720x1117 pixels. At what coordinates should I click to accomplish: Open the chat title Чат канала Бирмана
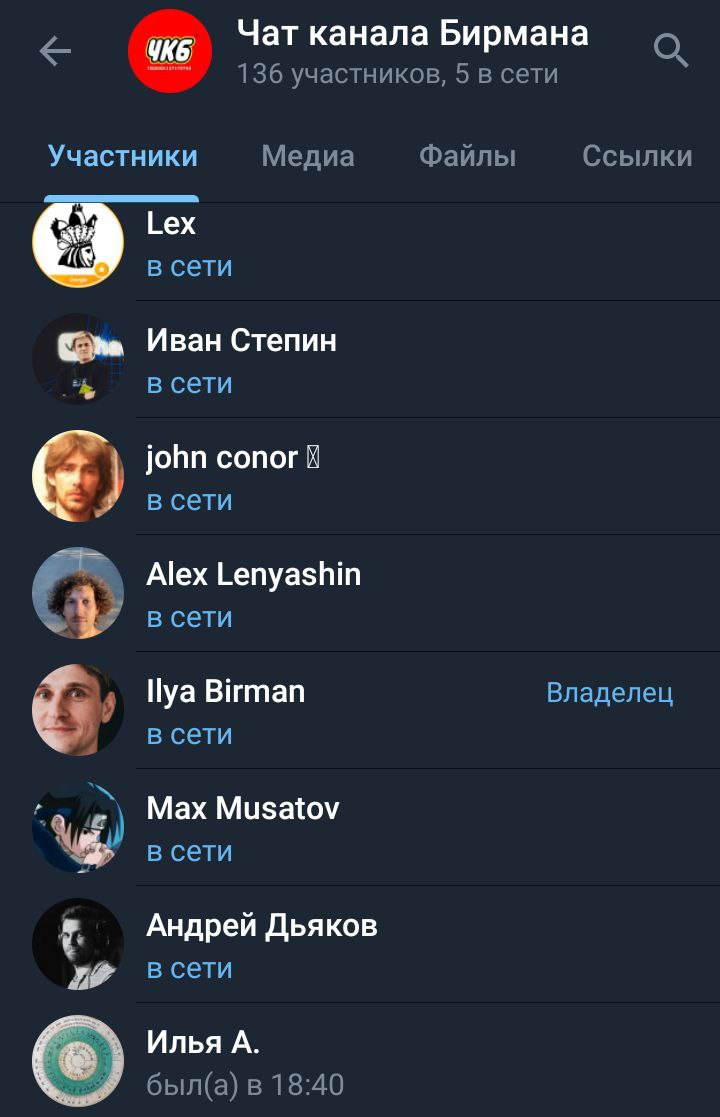(x=412, y=33)
